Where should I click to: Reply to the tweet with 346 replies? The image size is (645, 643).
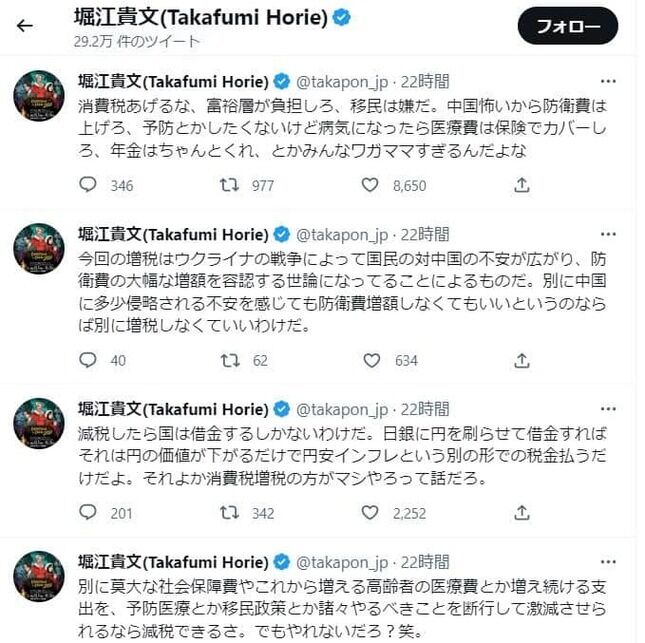click(88, 185)
